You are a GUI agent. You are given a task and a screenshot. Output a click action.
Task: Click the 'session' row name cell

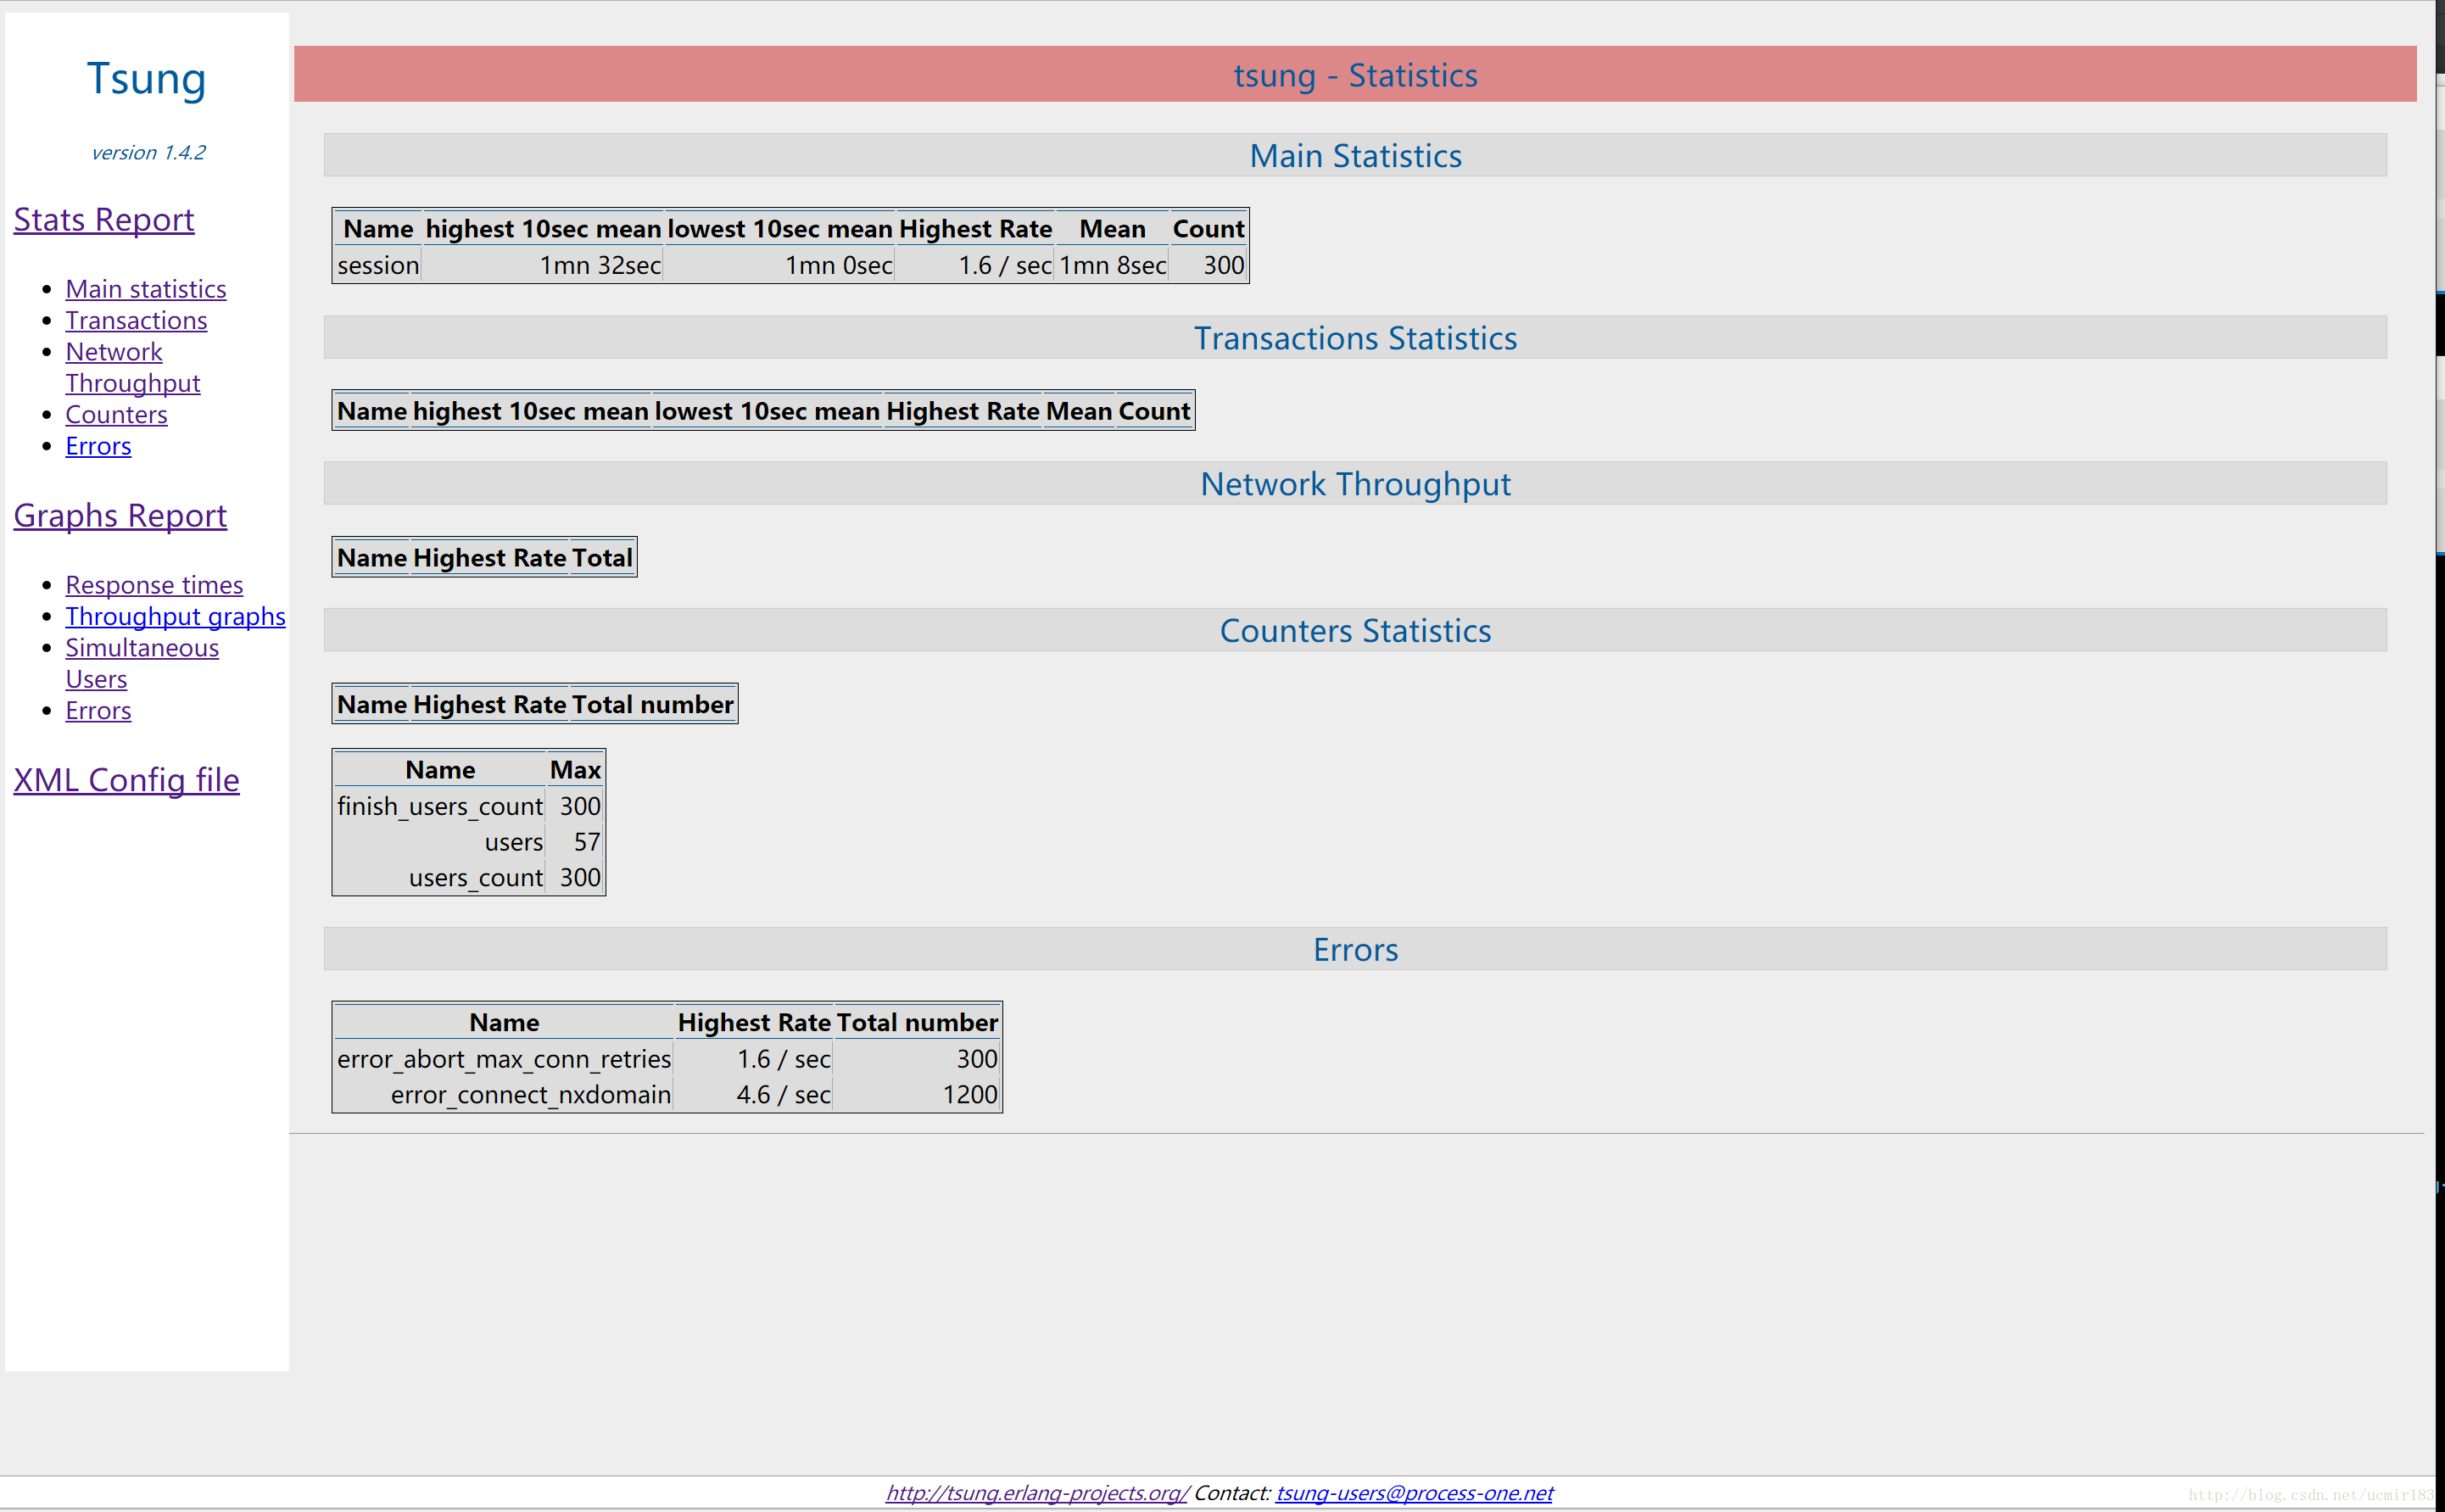(378, 265)
